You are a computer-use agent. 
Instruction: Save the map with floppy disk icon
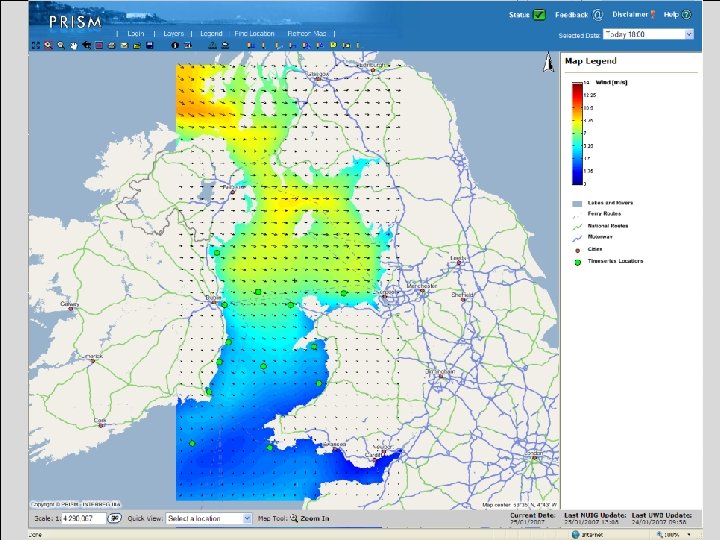point(149,45)
